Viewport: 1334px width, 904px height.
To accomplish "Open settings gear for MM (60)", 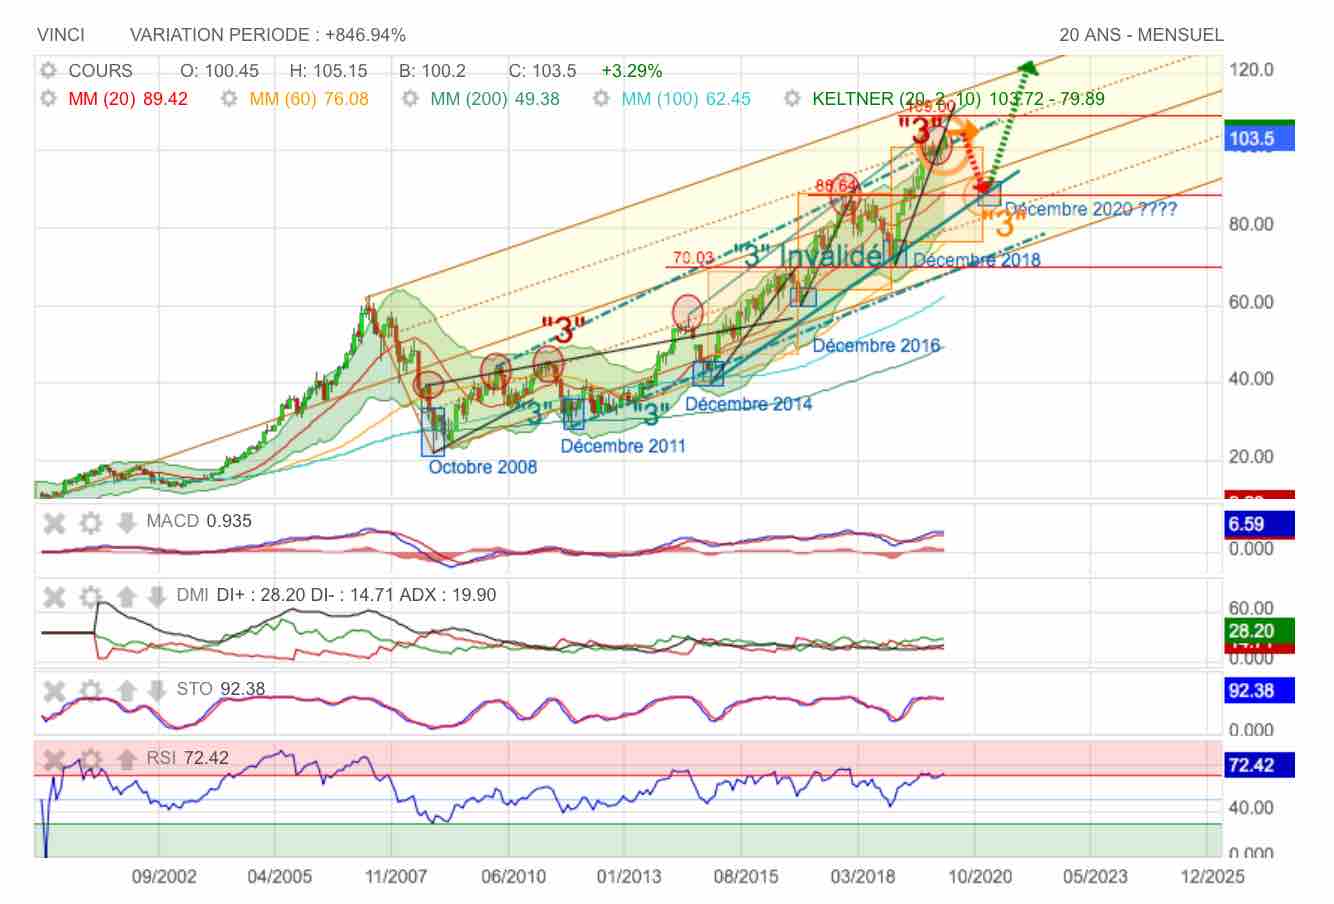I will coord(229,99).
